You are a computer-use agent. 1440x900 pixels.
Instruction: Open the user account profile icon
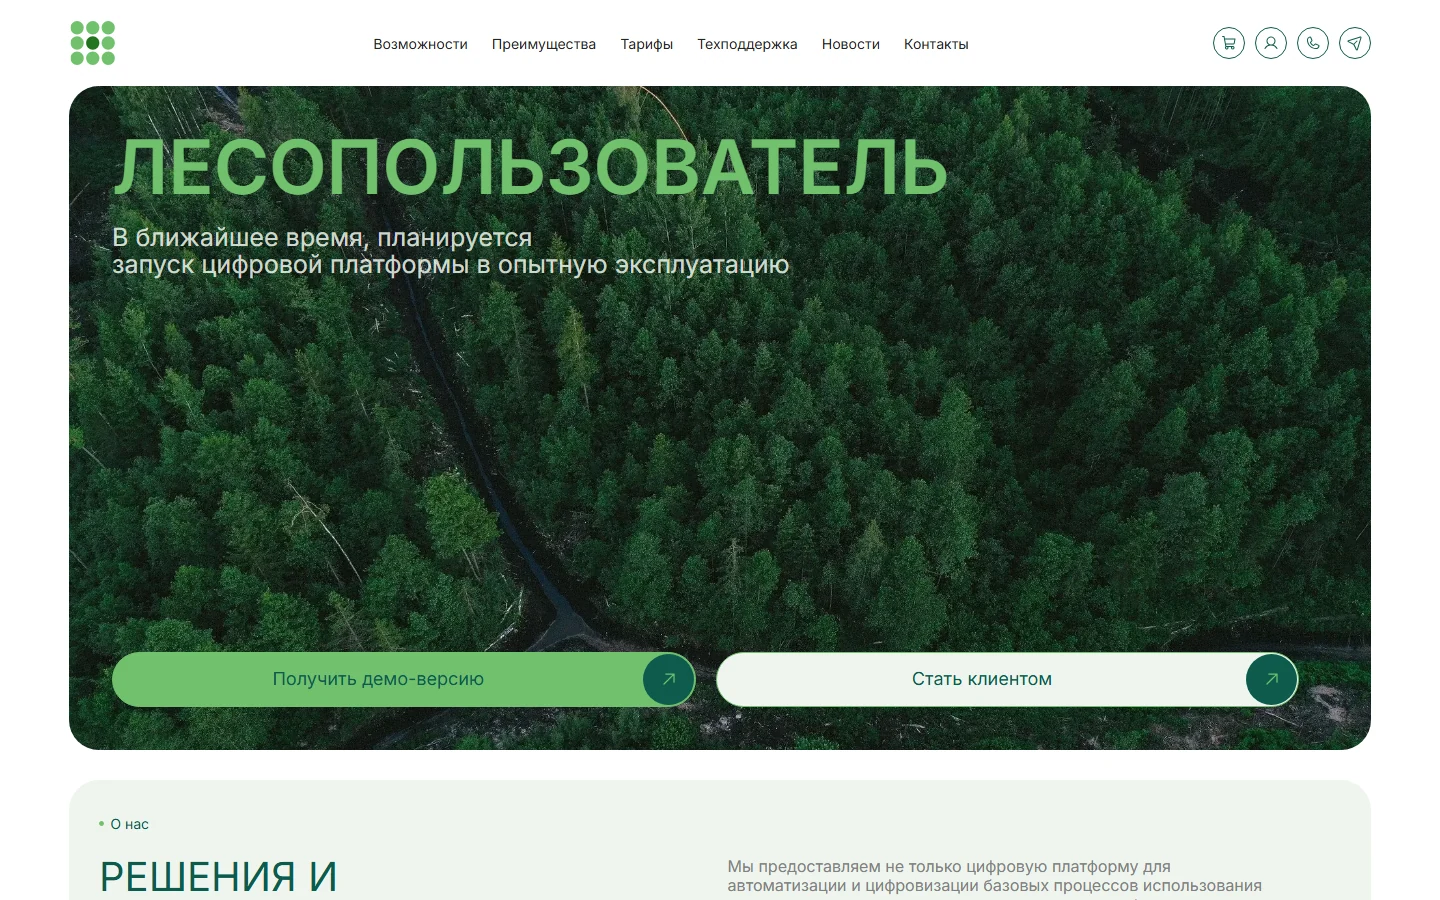[1271, 43]
